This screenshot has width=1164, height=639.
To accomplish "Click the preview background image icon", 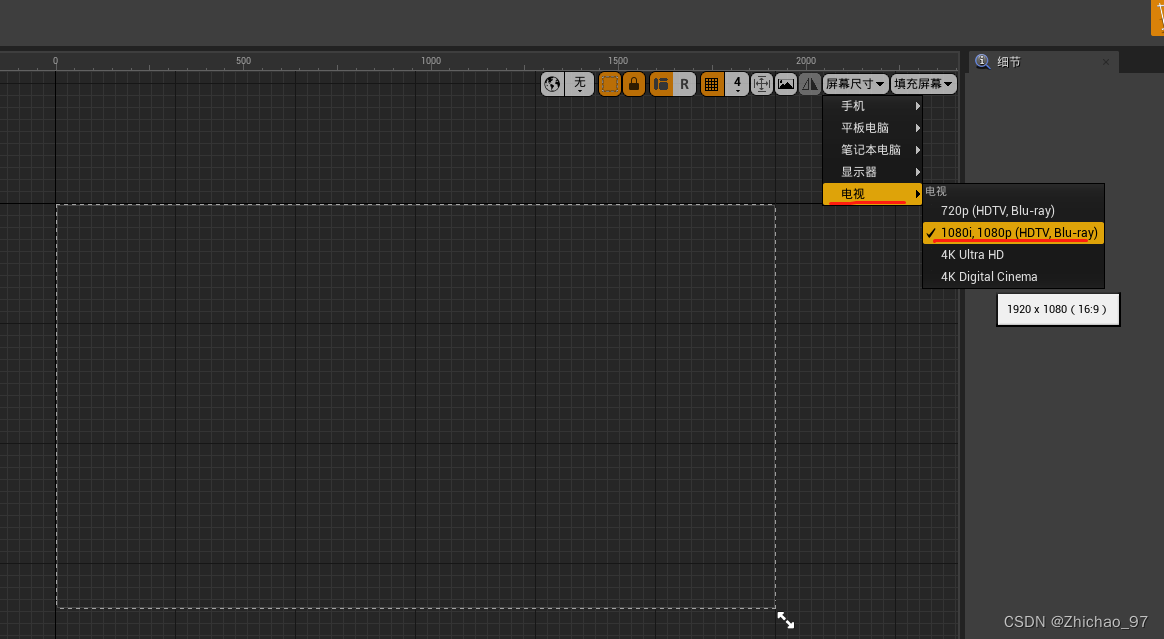I will click(786, 83).
